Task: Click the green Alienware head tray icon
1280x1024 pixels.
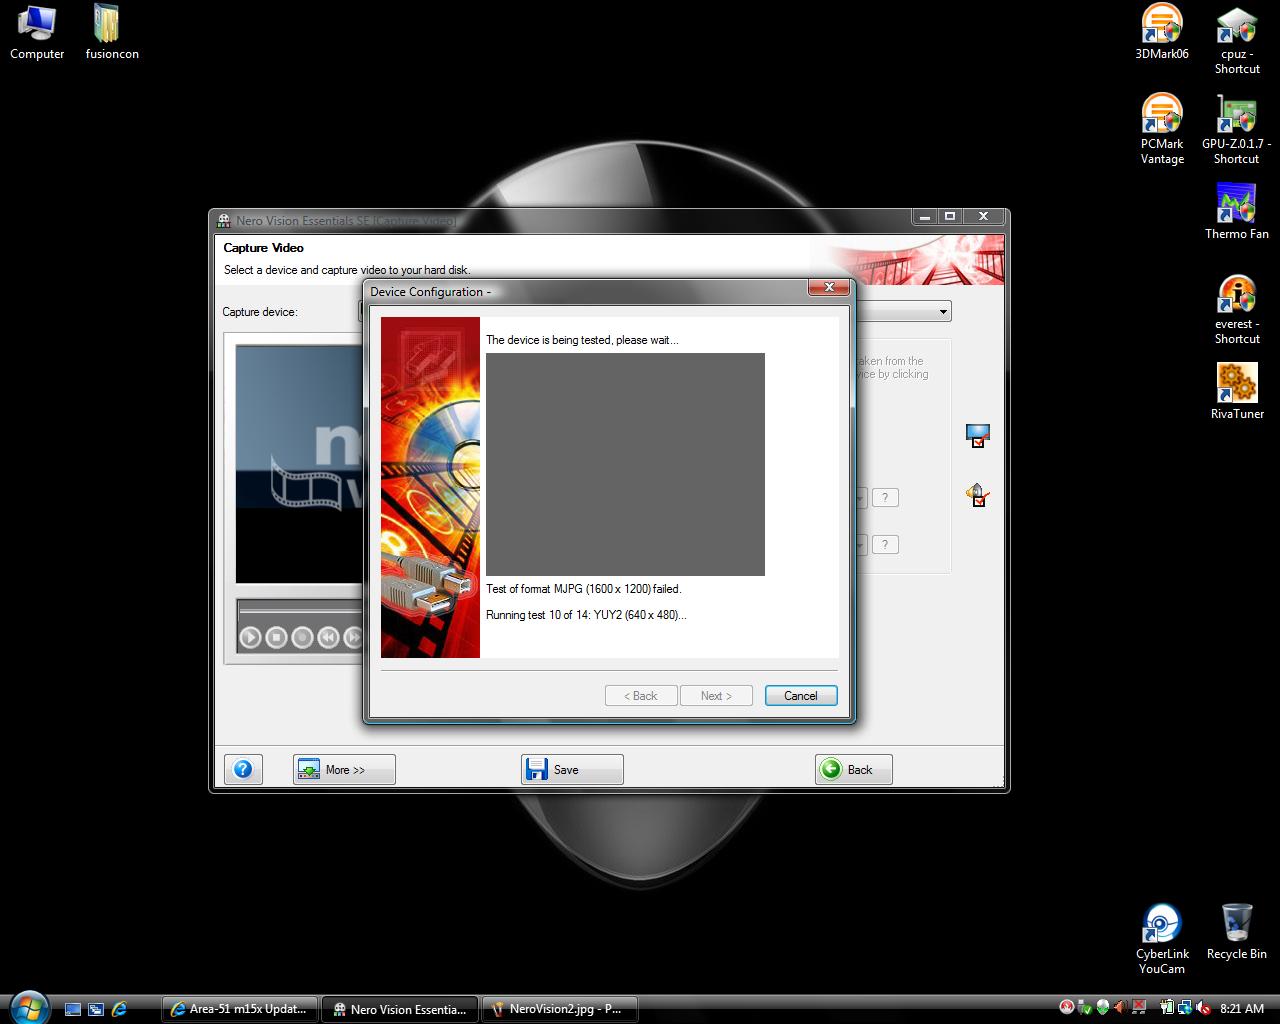Action: [1103, 1008]
